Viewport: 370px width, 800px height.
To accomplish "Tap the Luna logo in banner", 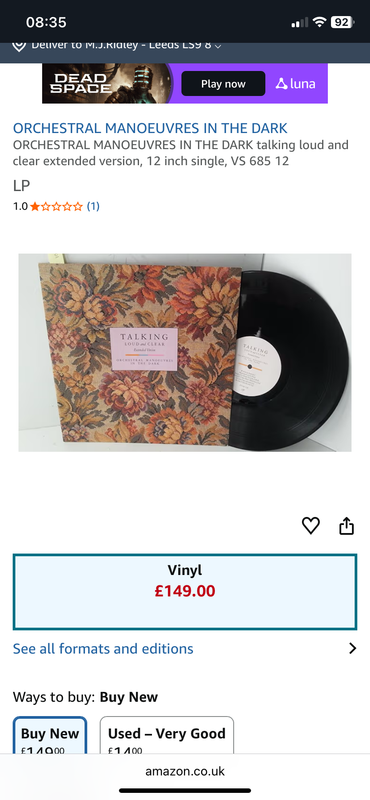I will coord(295,84).
